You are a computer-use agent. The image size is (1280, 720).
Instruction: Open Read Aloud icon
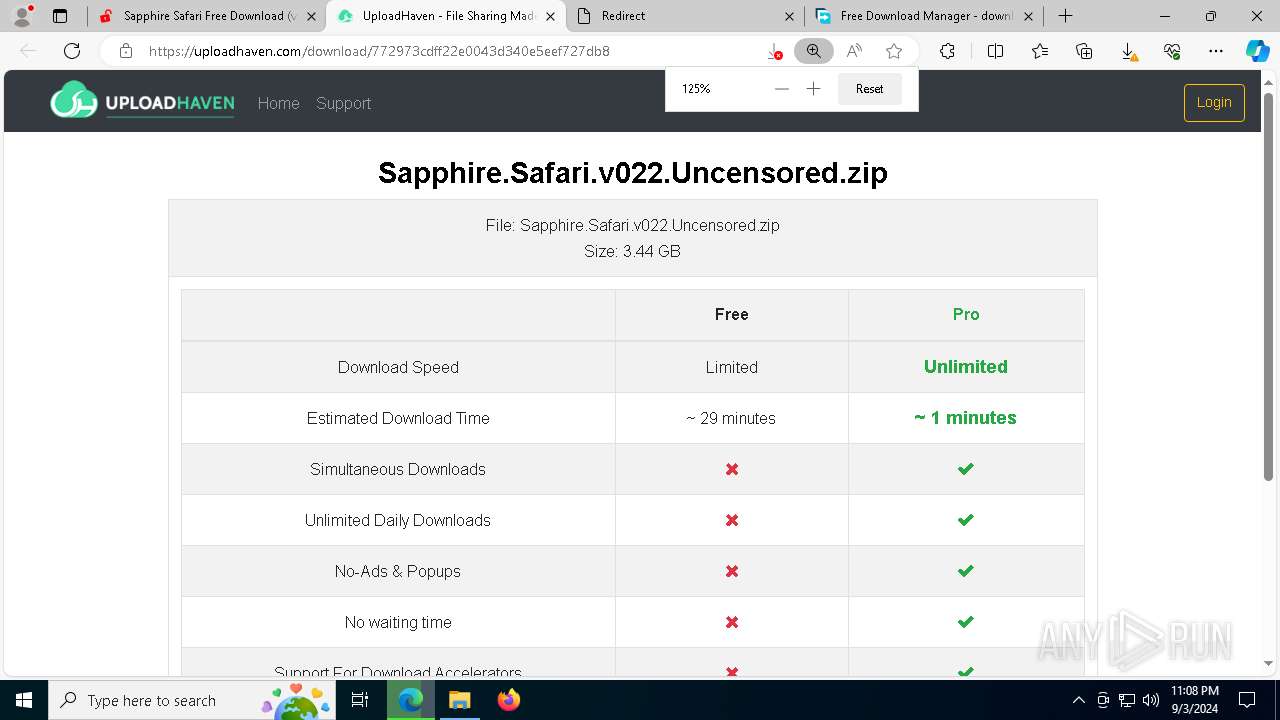[854, 51]
